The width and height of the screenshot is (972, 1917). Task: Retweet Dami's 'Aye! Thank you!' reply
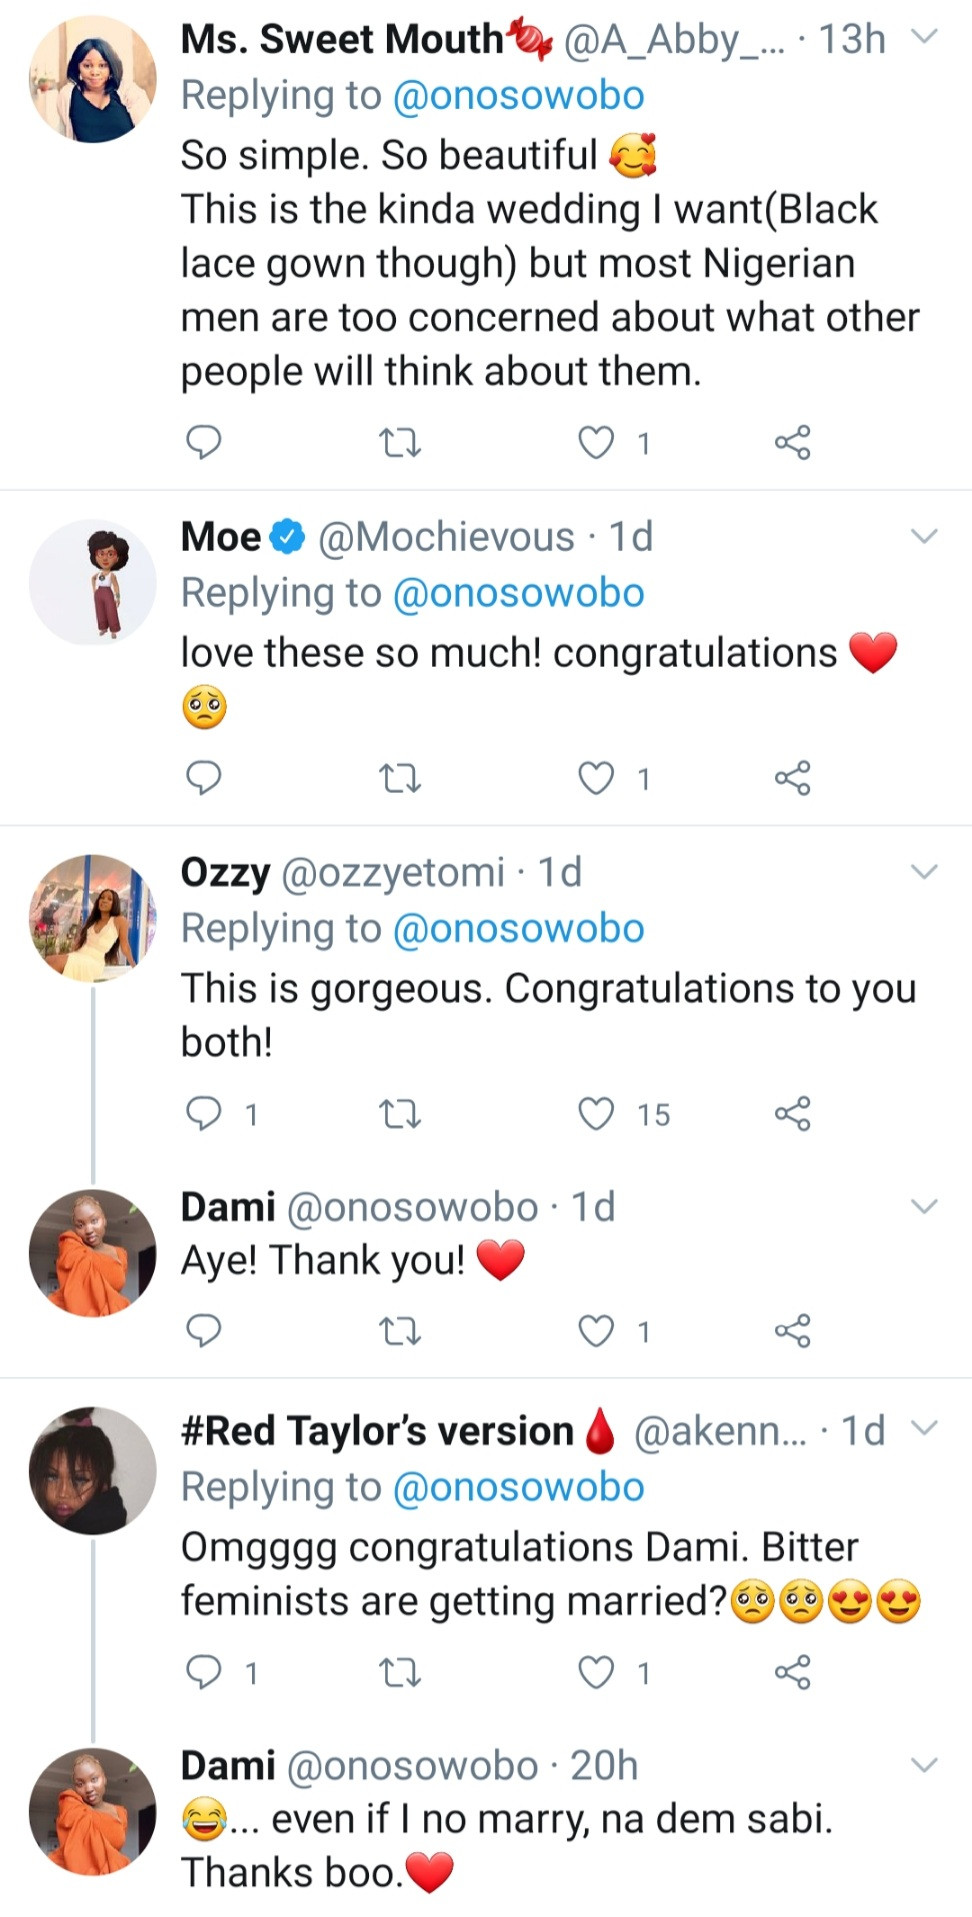click(400, 1331)
